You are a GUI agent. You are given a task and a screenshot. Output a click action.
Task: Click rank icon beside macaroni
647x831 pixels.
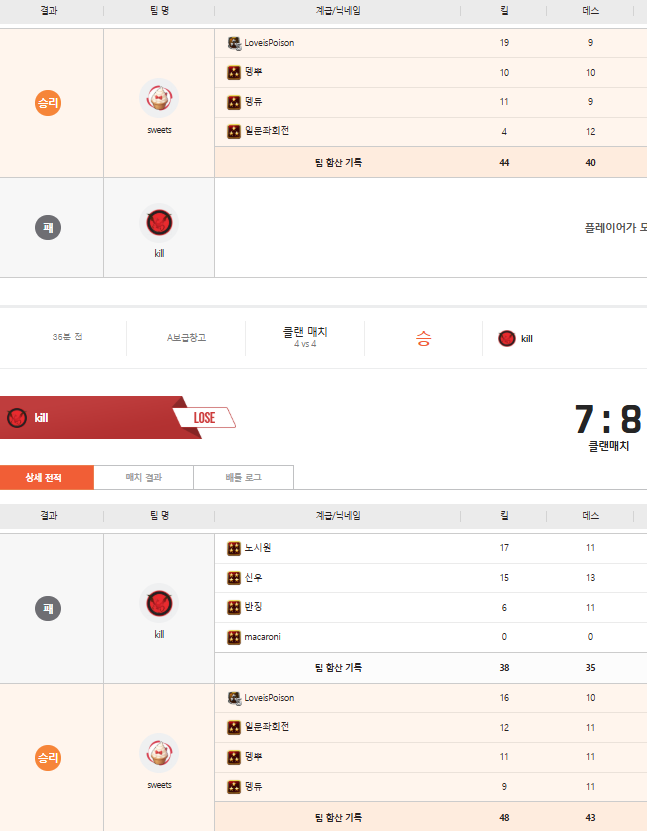[x=233, y=637]
